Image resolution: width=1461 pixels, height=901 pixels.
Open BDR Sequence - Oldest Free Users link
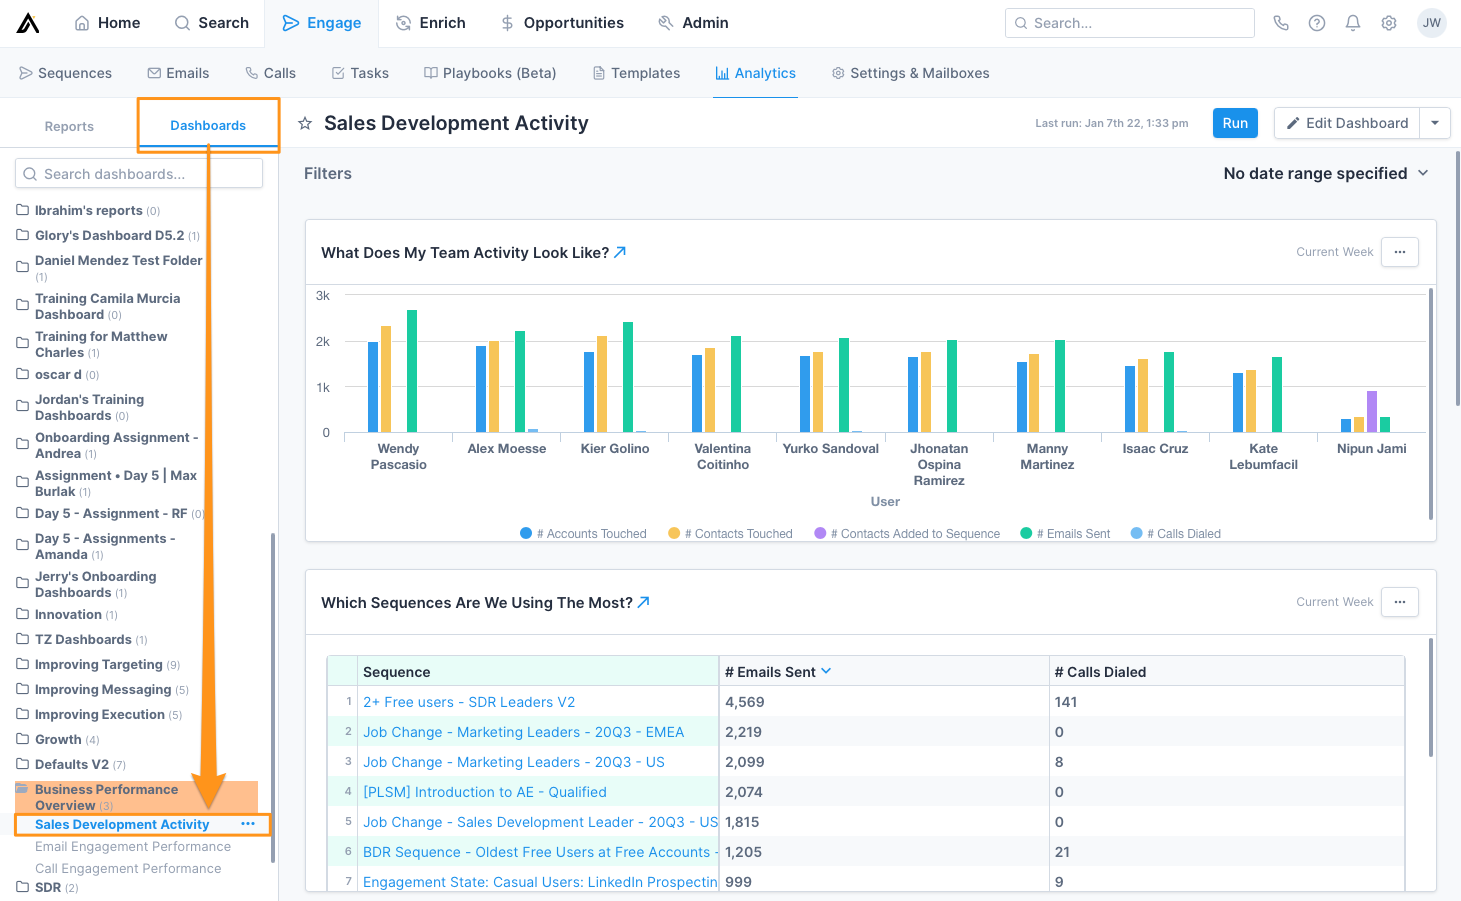tap(540, 852)
